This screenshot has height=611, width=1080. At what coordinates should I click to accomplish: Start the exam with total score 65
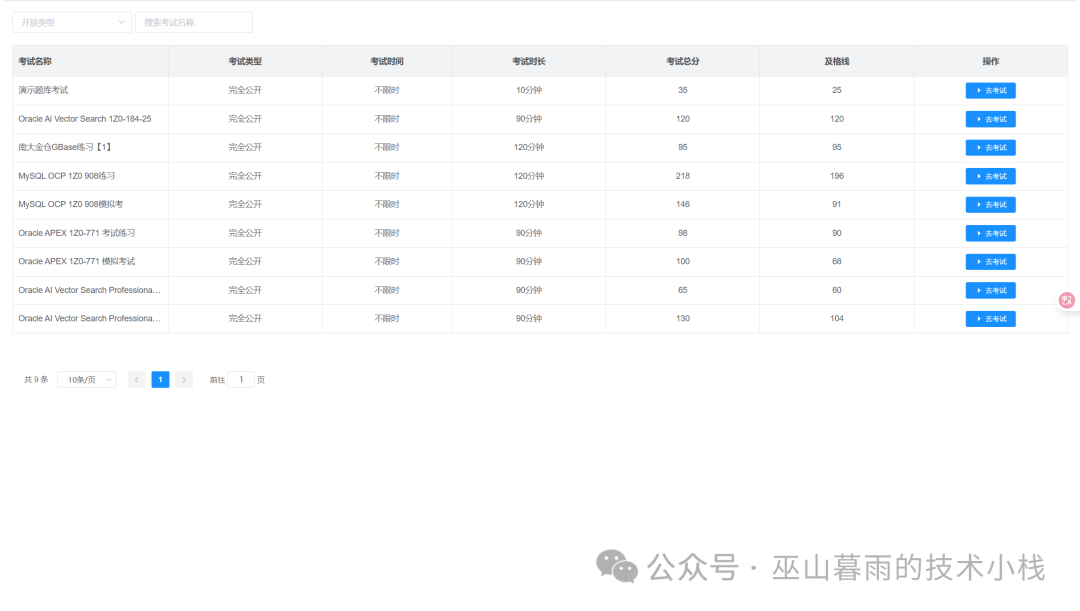990,291
